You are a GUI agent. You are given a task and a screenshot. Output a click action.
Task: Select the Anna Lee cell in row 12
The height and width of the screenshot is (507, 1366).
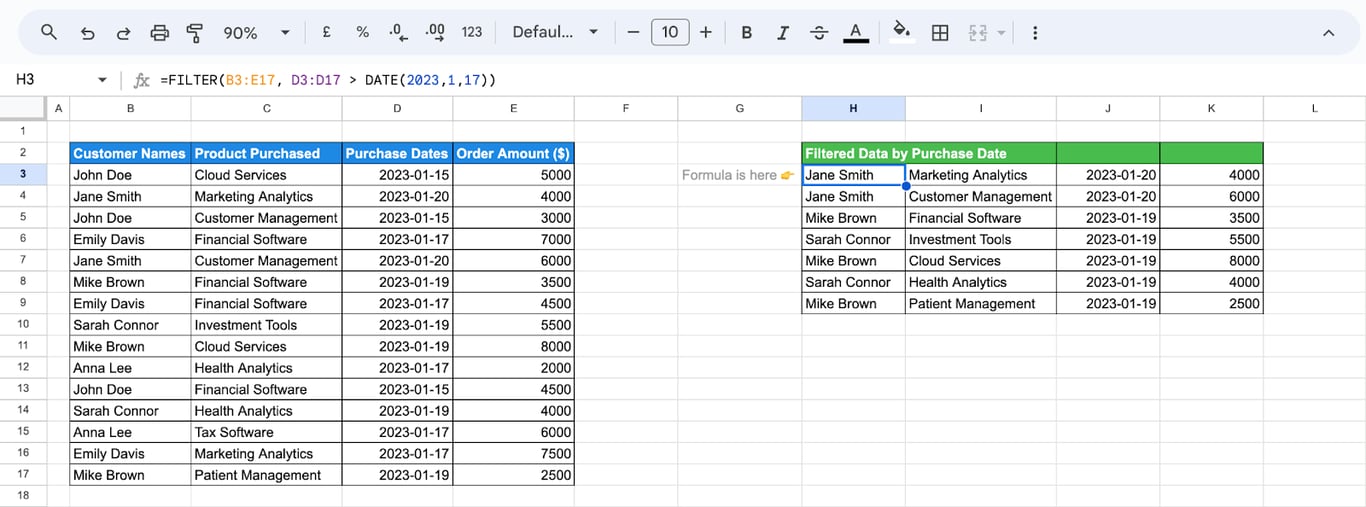click(130, 368)
